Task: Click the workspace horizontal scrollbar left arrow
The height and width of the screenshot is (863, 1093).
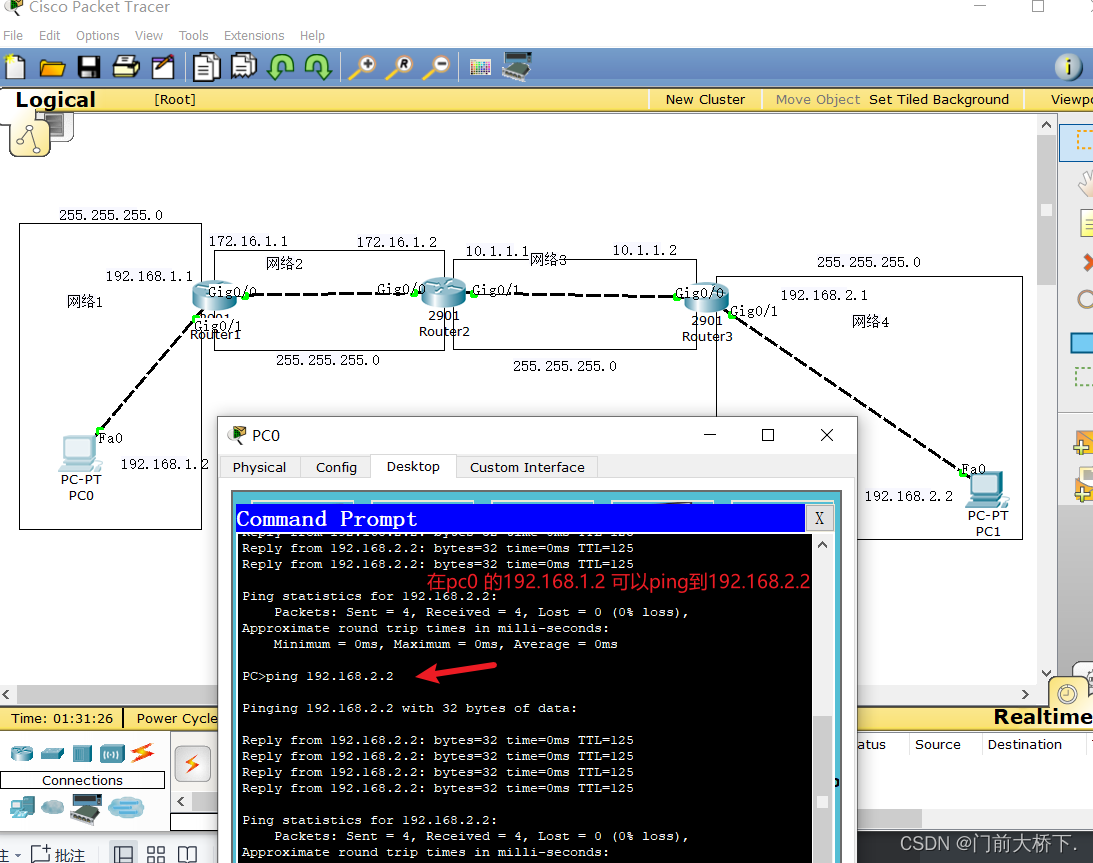Action: click(x=6, y=694)
